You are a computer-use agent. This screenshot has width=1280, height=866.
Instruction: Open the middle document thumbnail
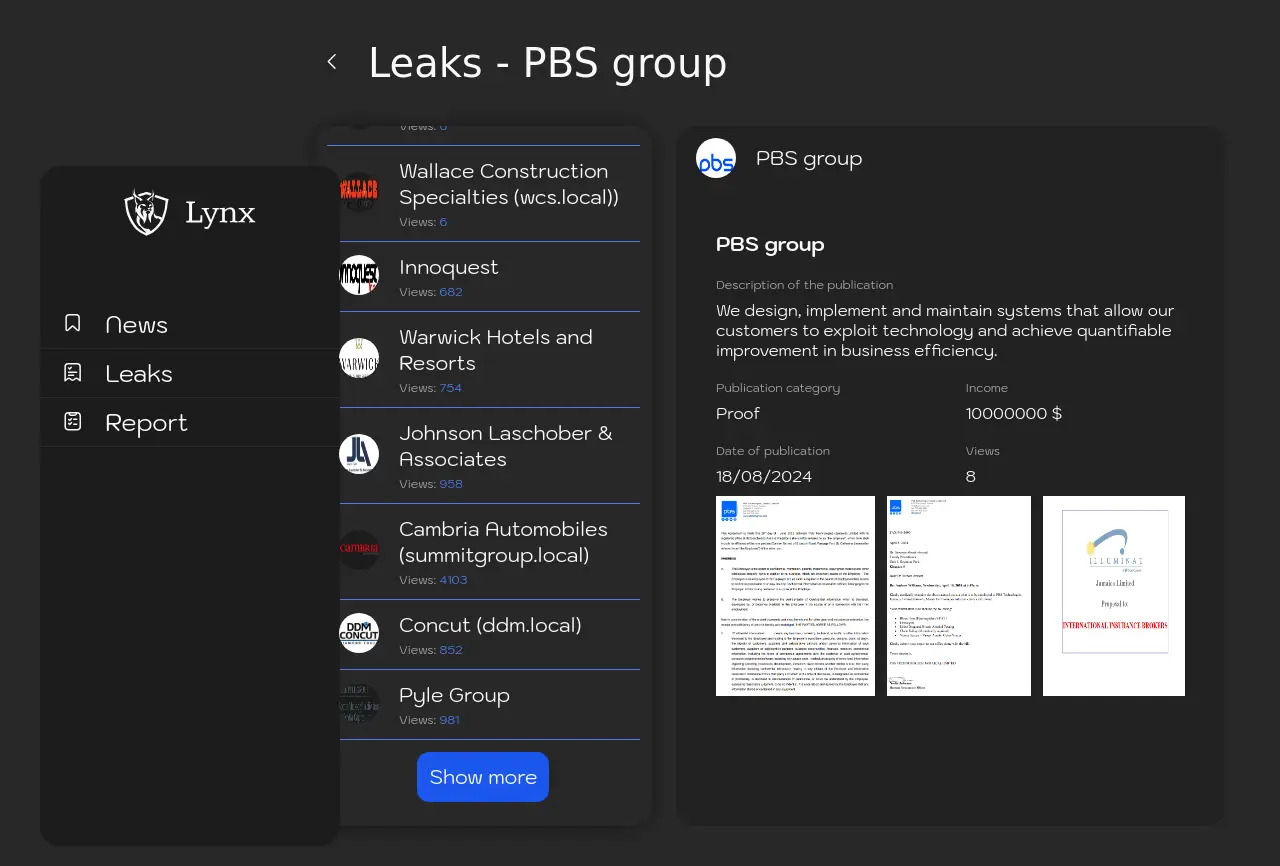pyautogui.click(x=958, y=596)
